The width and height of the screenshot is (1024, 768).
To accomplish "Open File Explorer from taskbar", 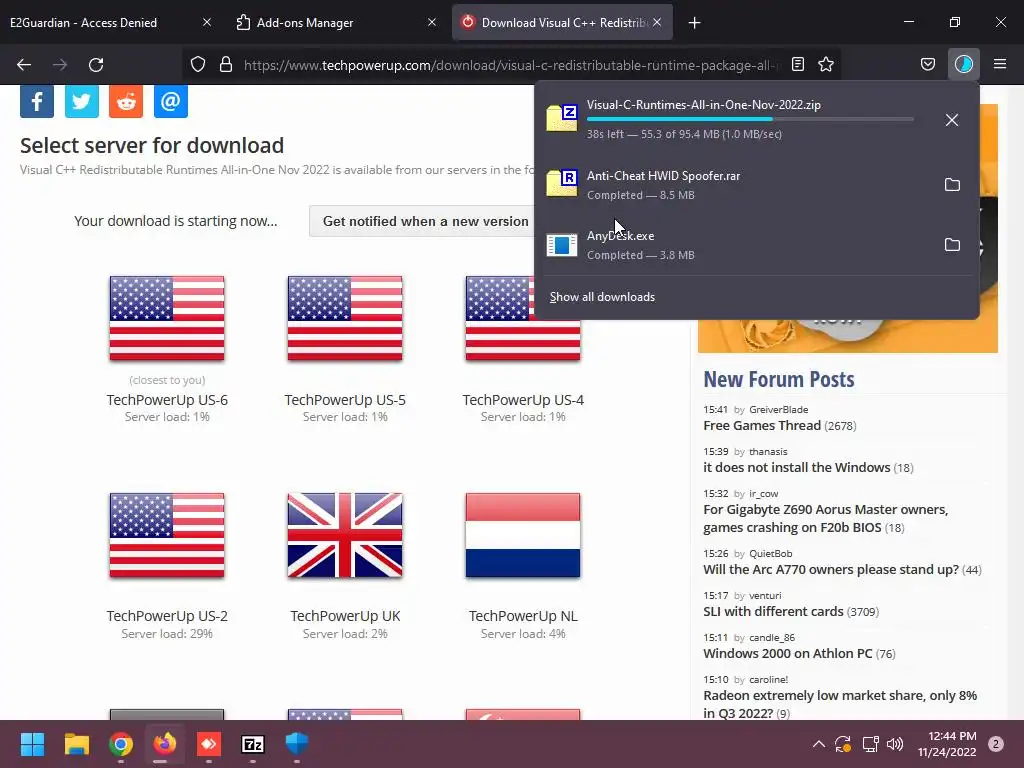I will coord(76,744).
